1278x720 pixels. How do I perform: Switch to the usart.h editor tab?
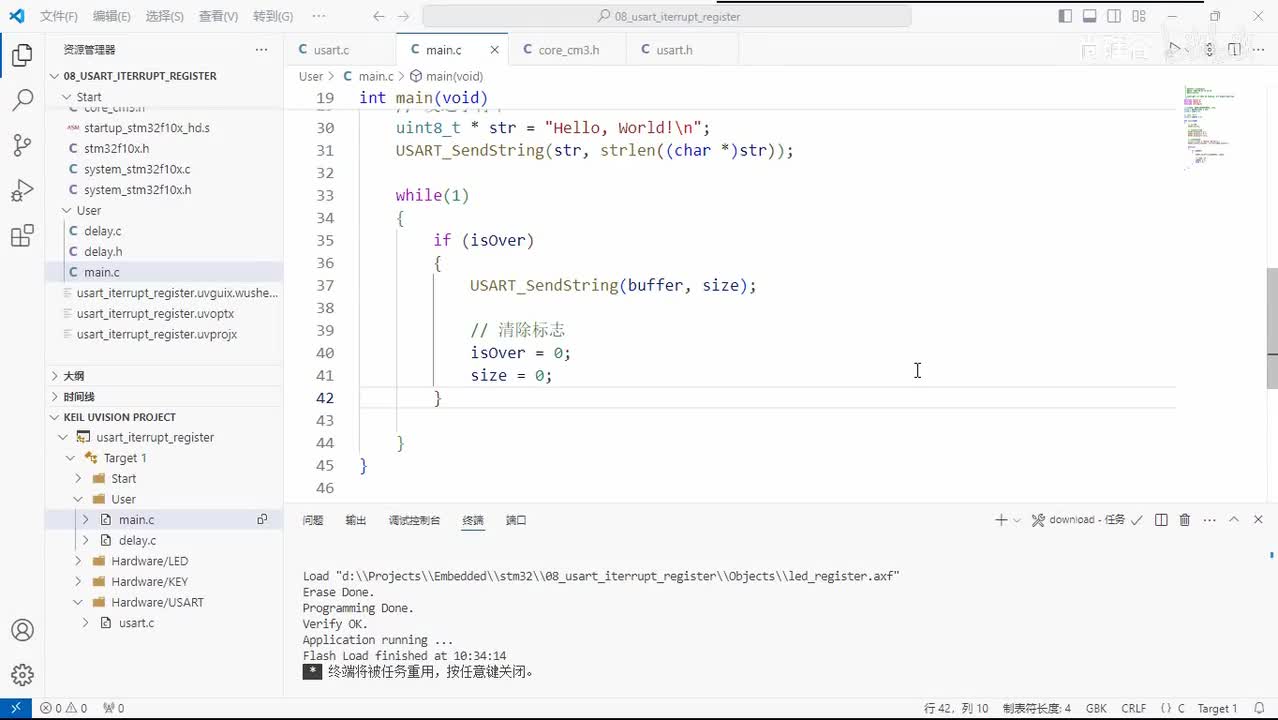pos(673,49)
